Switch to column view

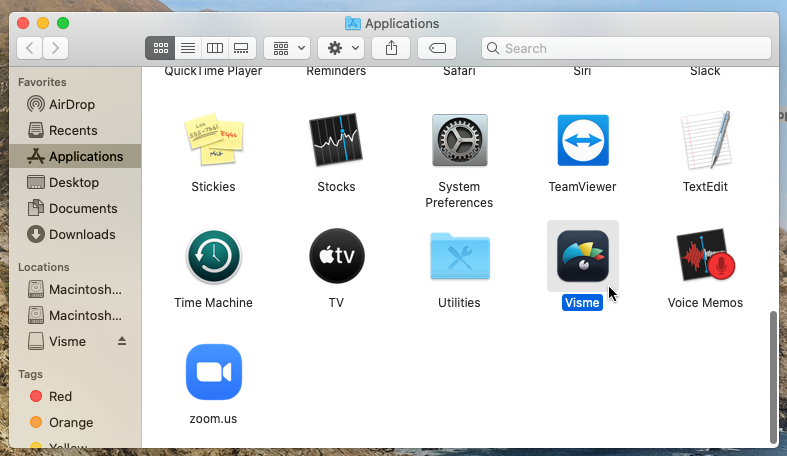pyautogui.click(x=215, y=48)
